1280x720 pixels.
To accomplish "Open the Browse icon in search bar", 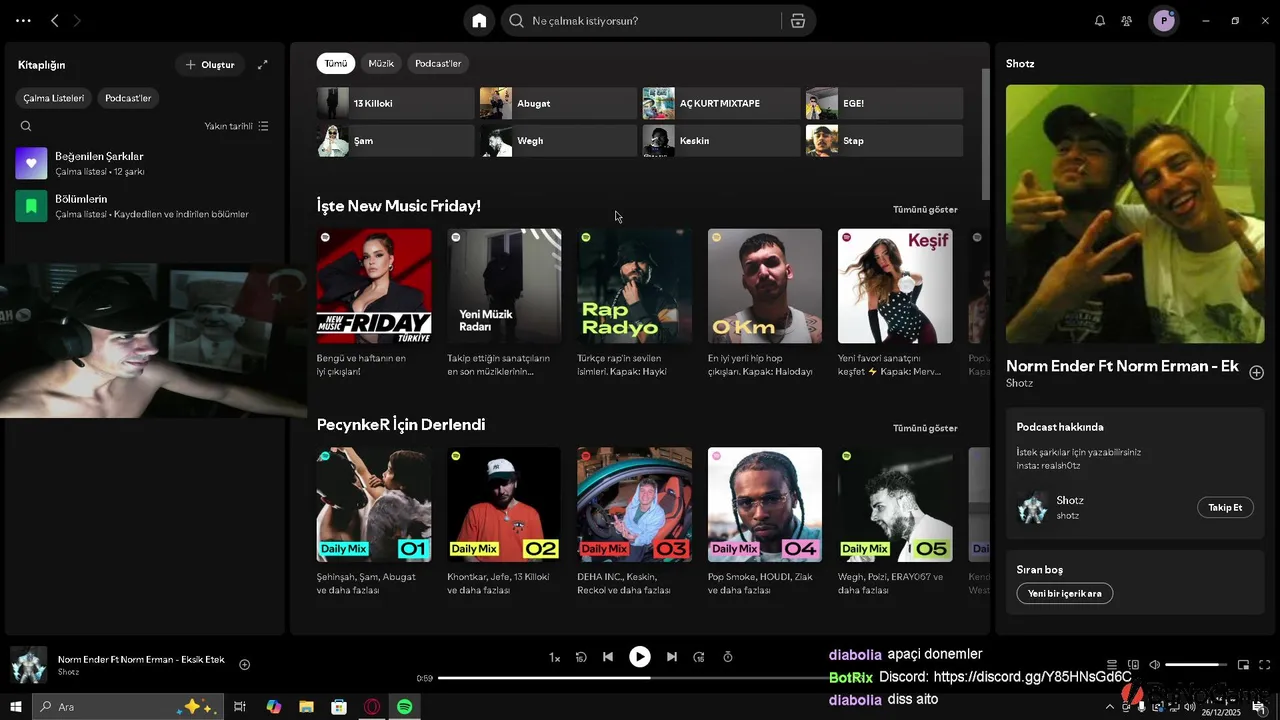I will tap(798, 21).
